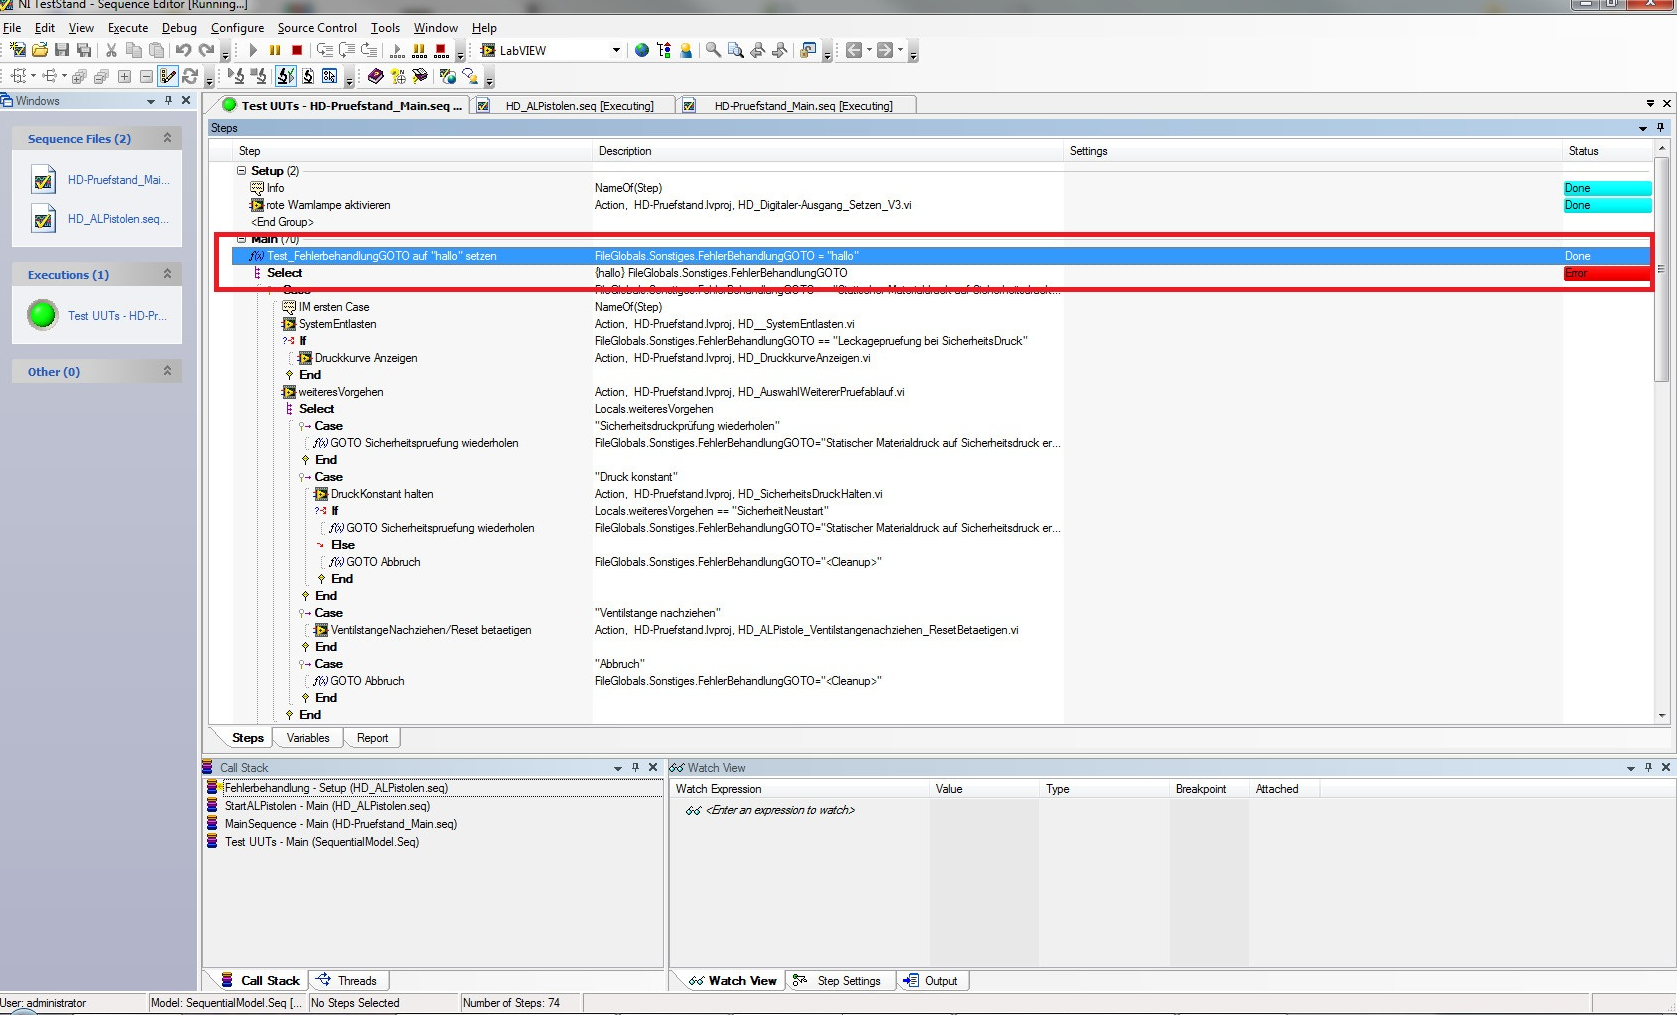The width and height of the screenshot is (1677, 1015).
Task: Collapse the Sequence Files section
Action: coord(167,138)
